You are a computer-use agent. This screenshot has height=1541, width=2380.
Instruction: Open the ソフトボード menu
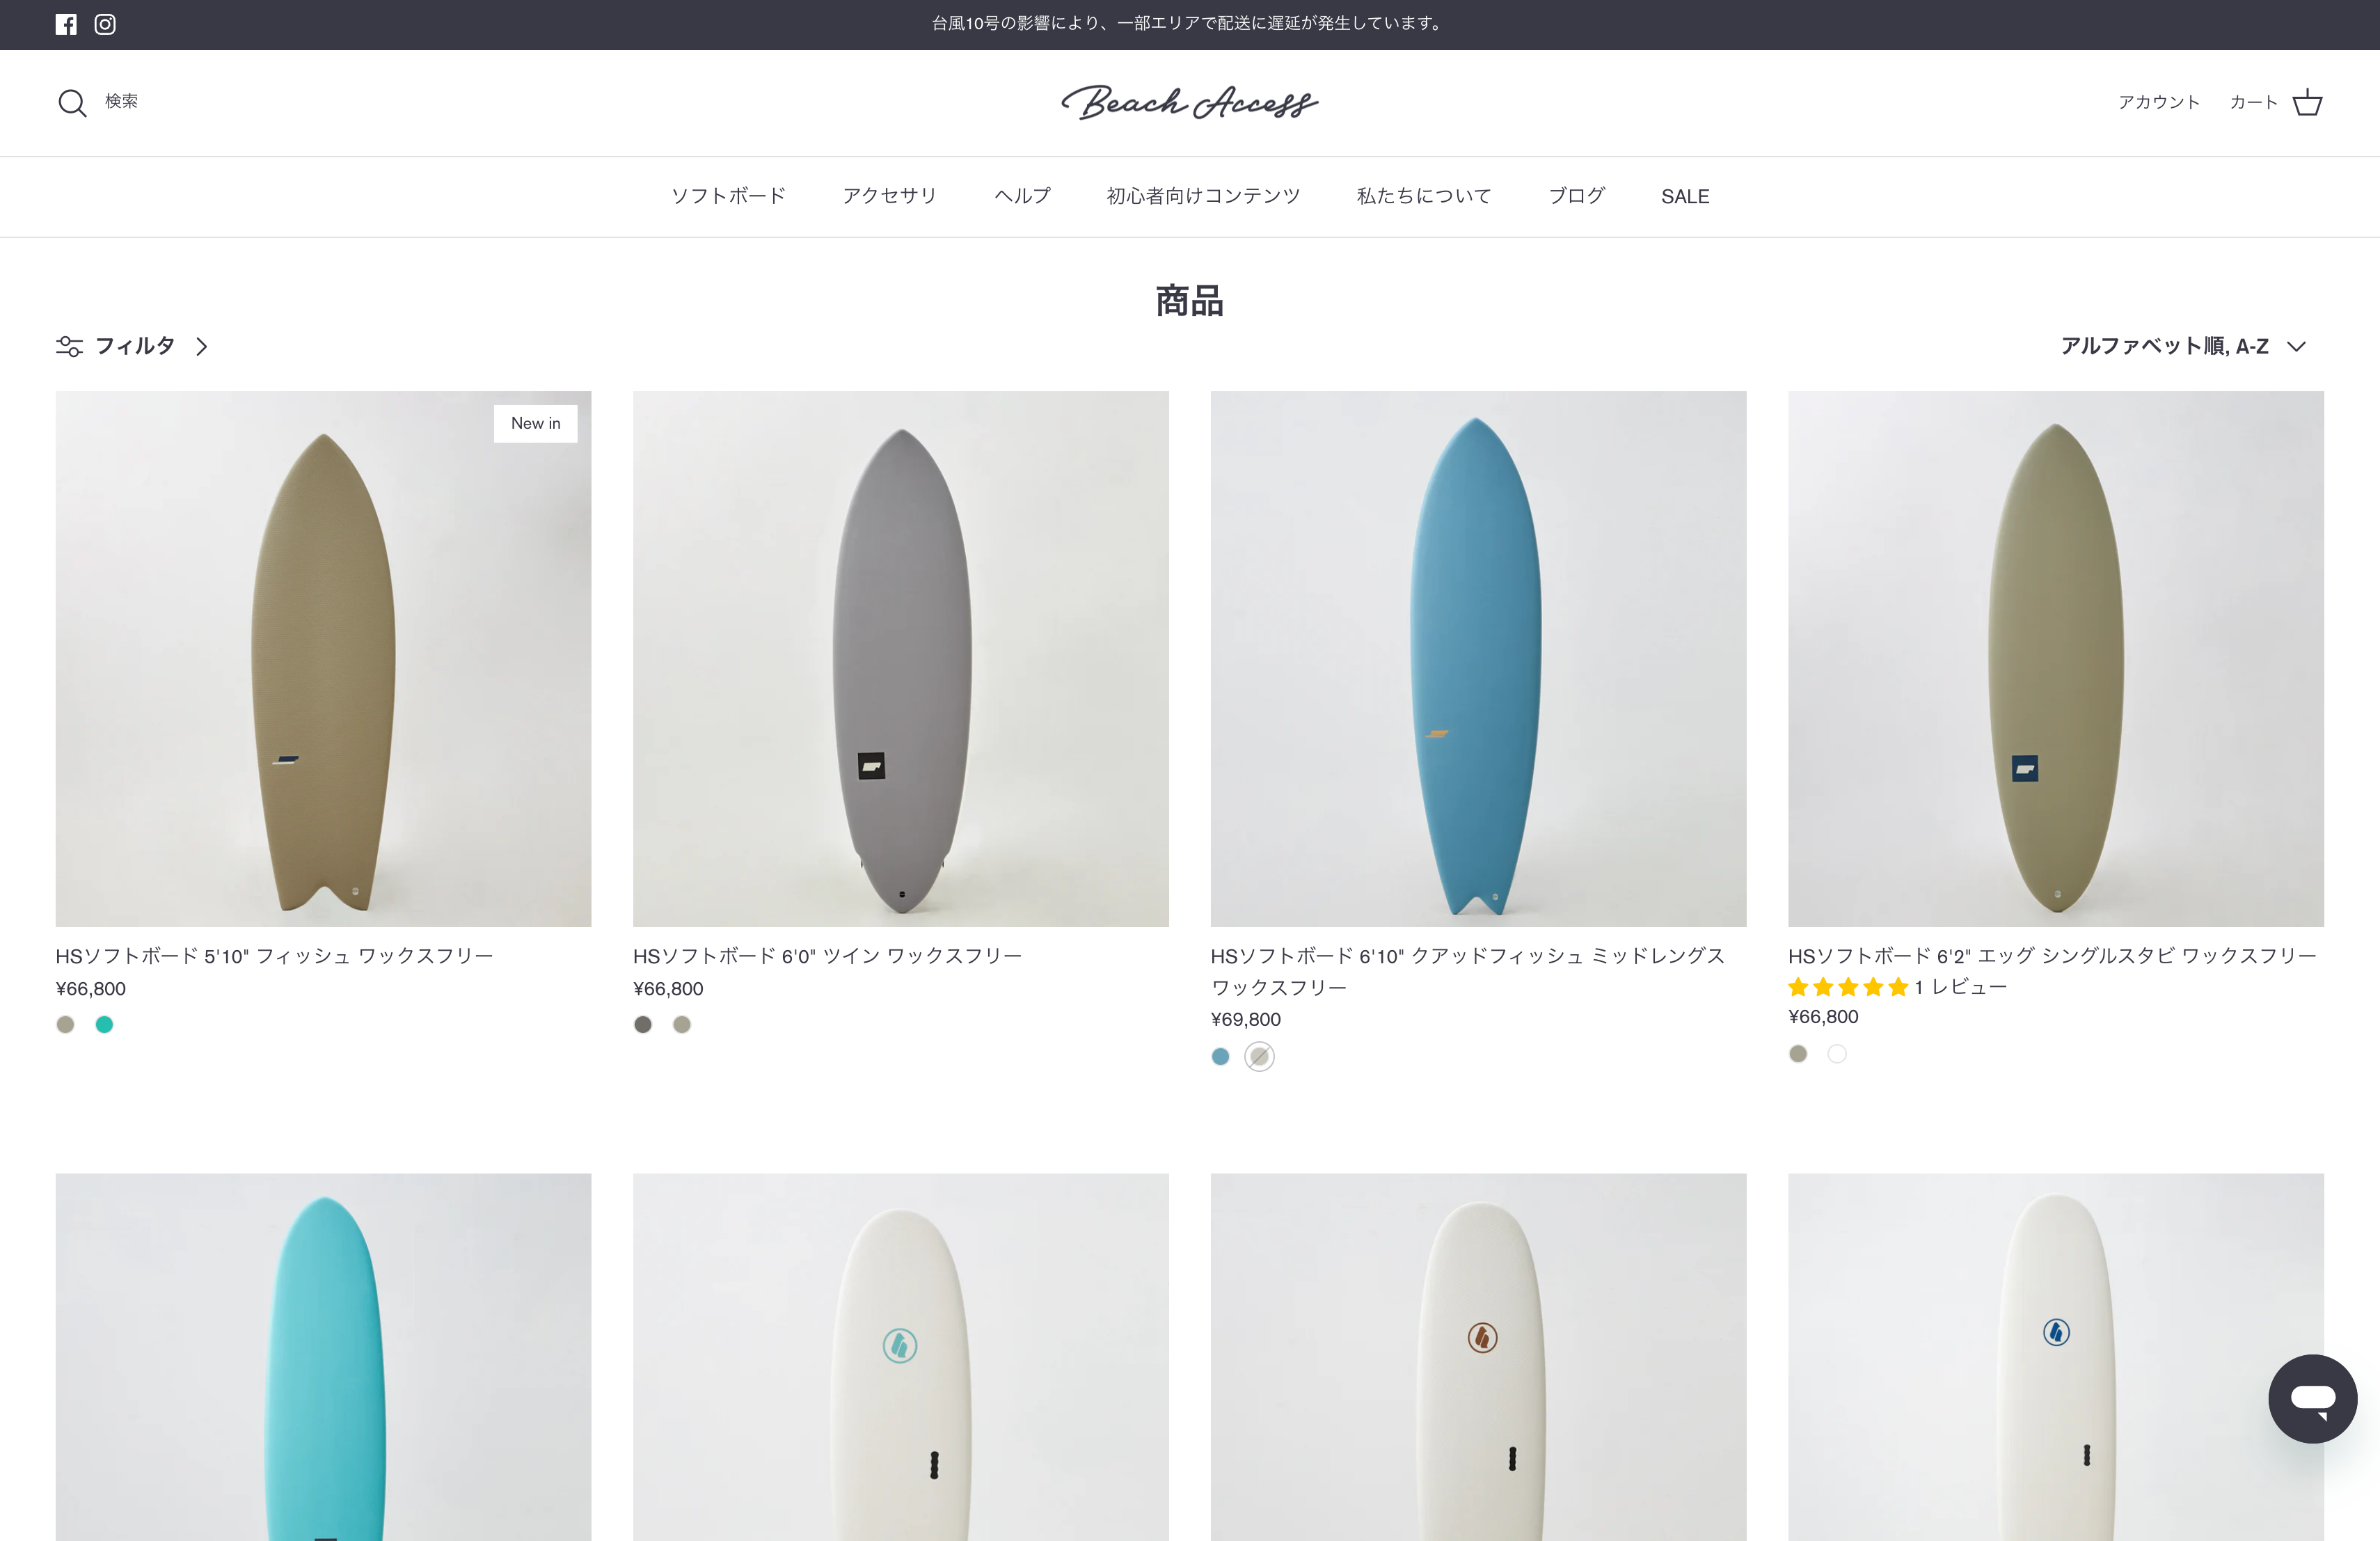pos(728,196)
